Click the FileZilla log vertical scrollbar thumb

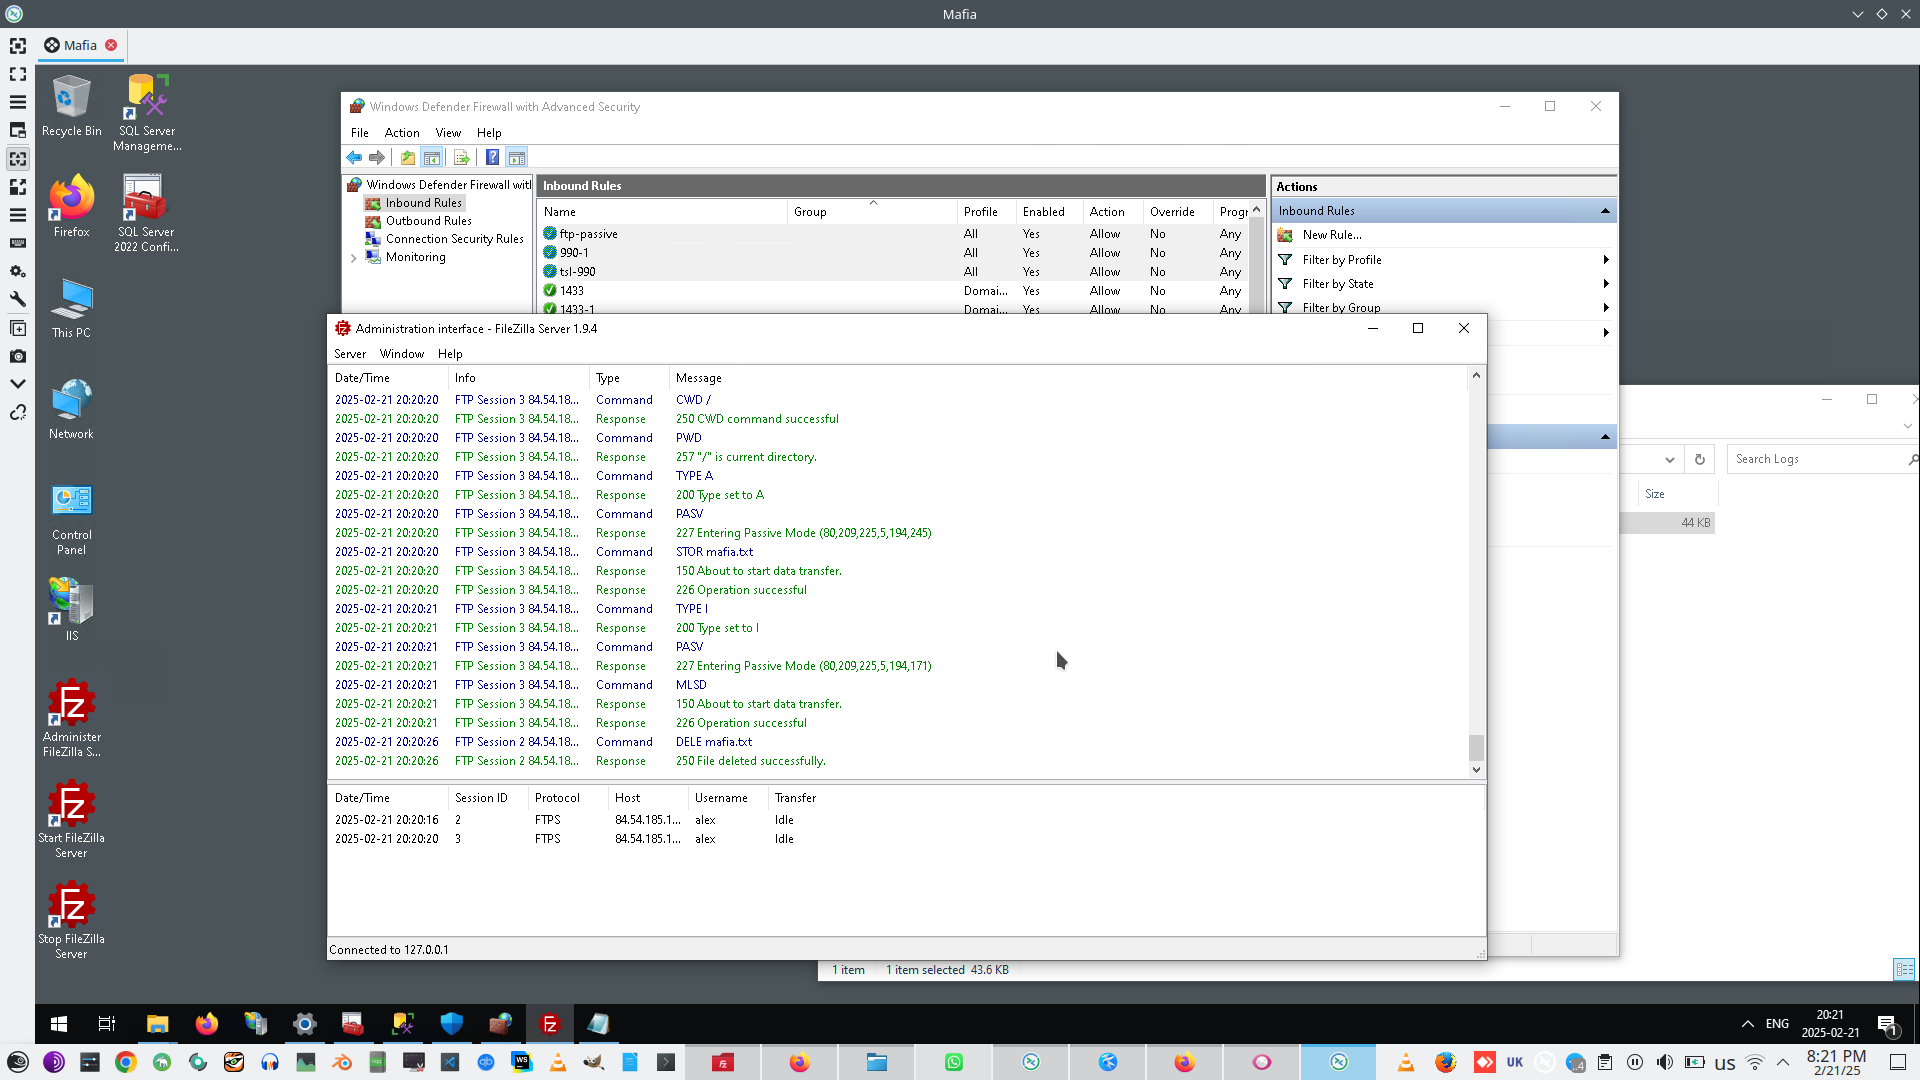coord(1476,747)
